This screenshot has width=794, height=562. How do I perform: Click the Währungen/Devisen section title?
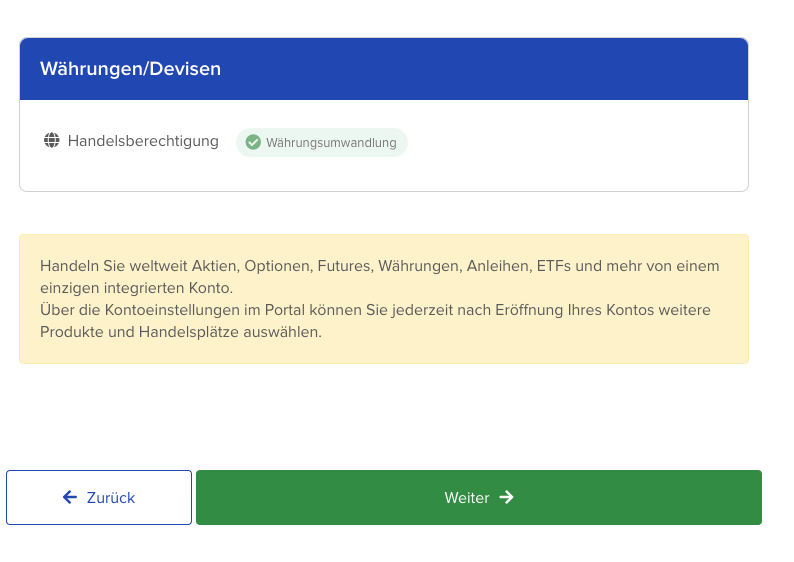point(130,69)
